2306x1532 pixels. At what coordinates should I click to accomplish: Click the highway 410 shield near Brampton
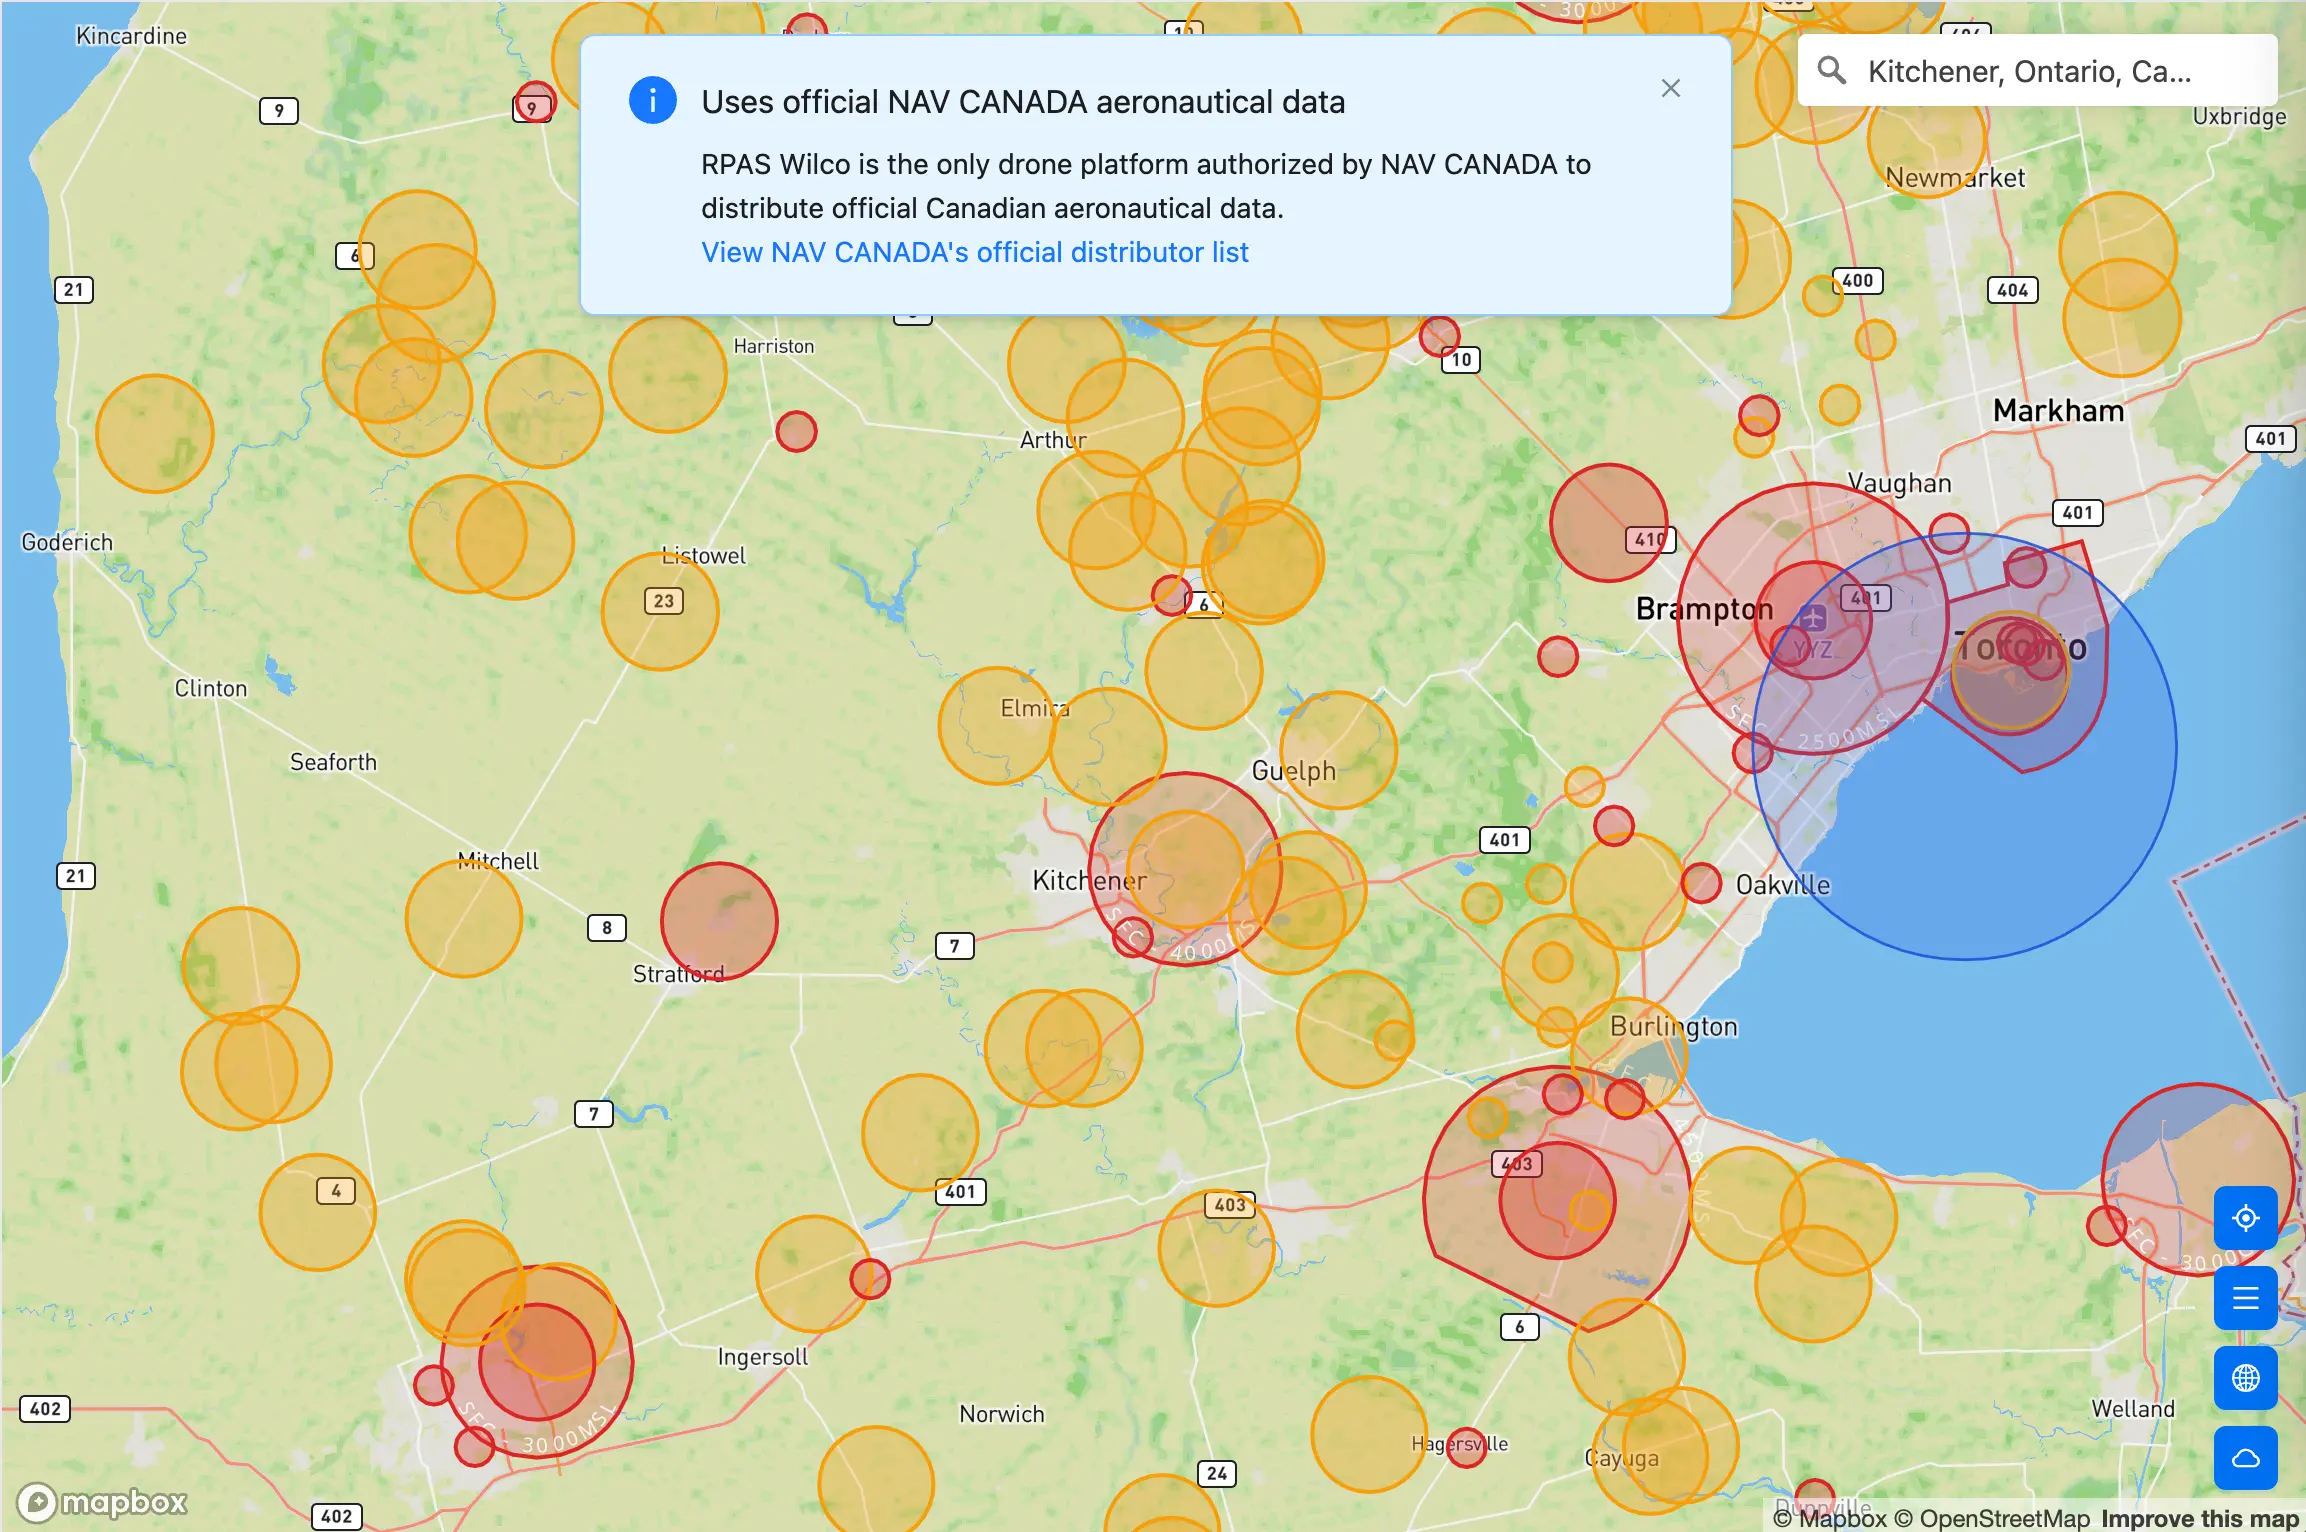pyautogui.click(x=1650, y=539)
